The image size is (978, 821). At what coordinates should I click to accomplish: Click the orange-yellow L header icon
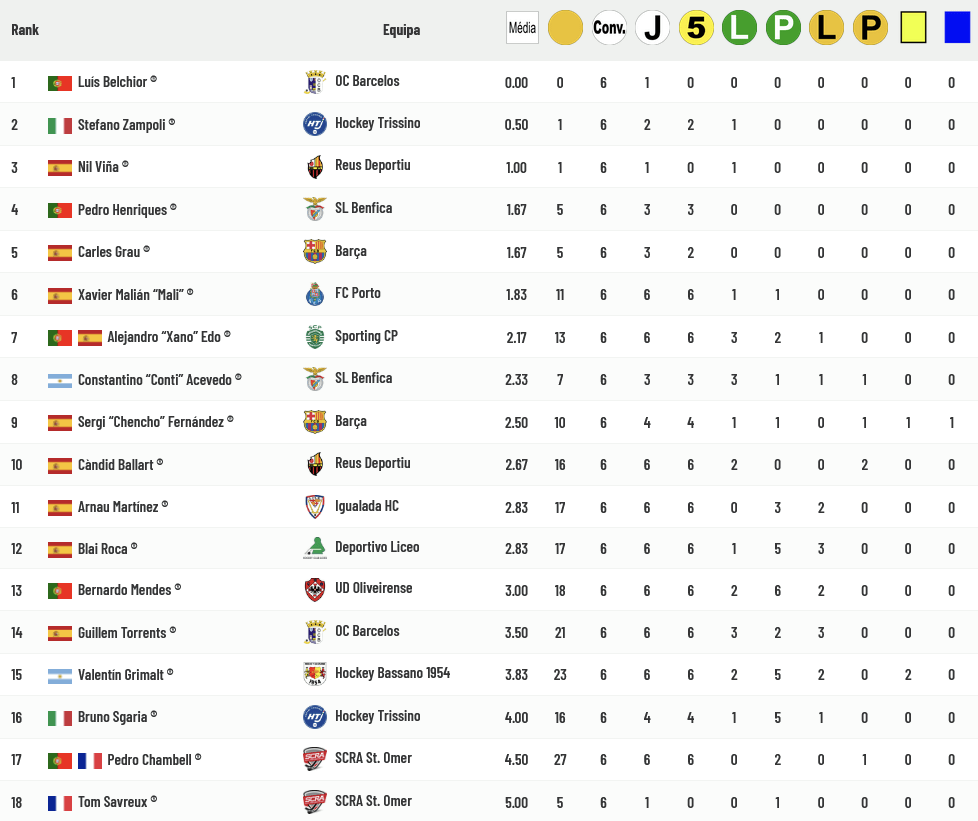click(826, 28)
